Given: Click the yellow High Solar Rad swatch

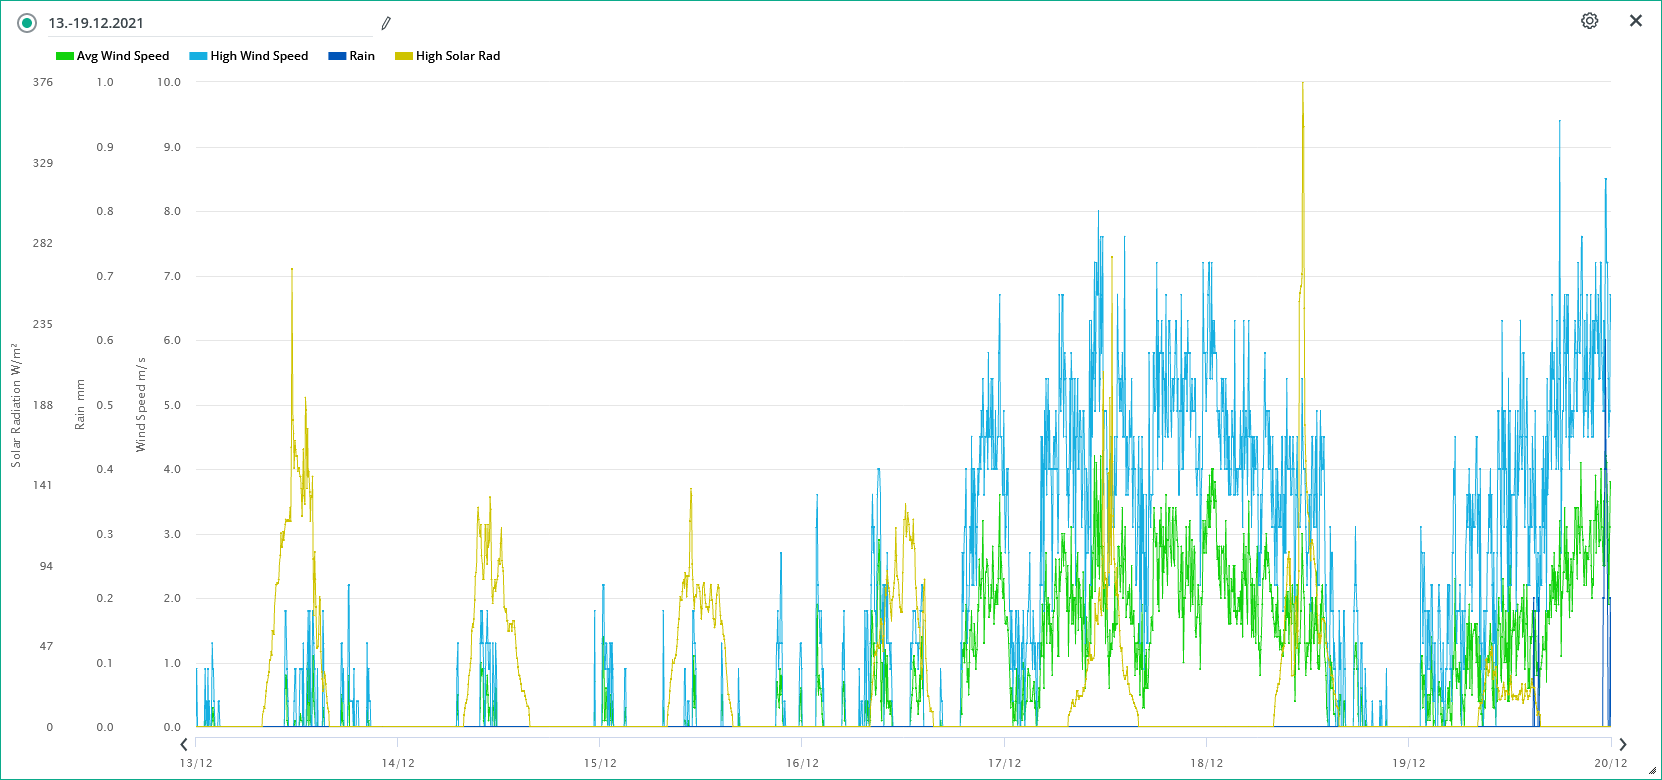Looking at the screenshot, I should coord(404,56).
